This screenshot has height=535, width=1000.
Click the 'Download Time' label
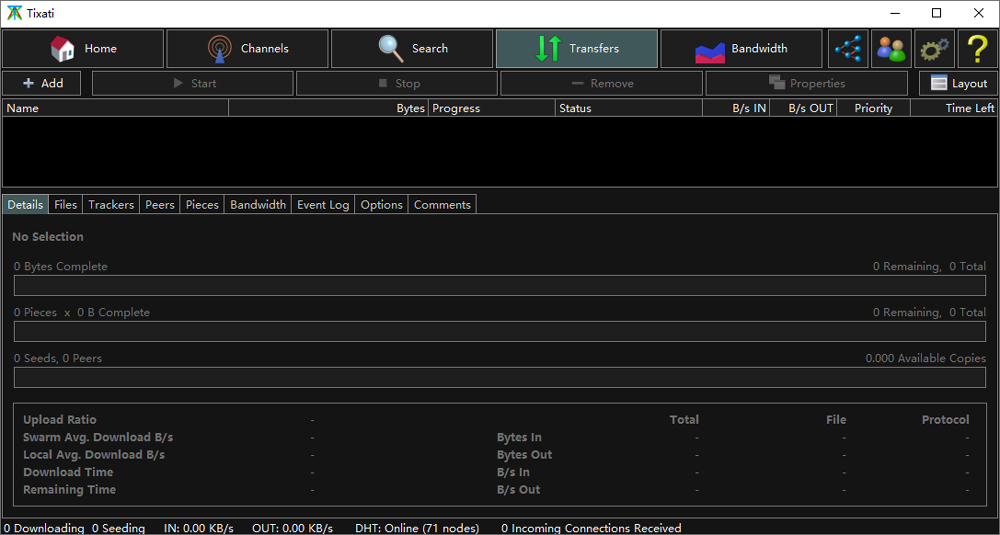tap(68, 473)
